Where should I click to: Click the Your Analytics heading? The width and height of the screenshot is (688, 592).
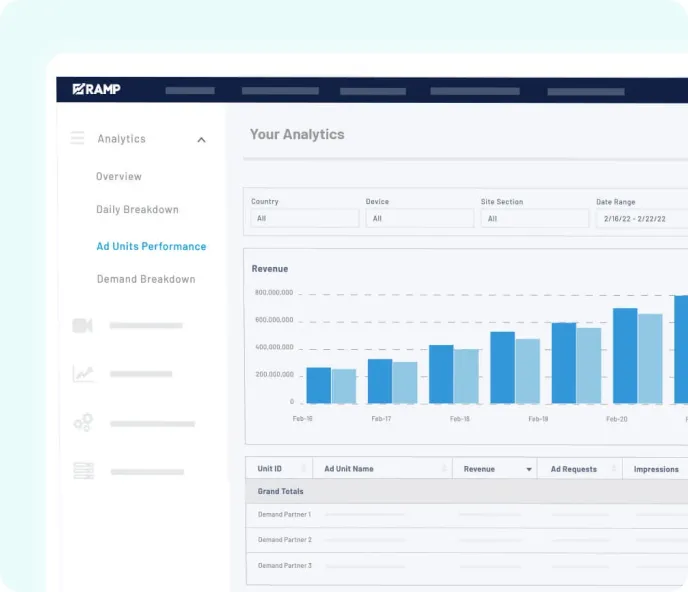click(x=297, y=134)
